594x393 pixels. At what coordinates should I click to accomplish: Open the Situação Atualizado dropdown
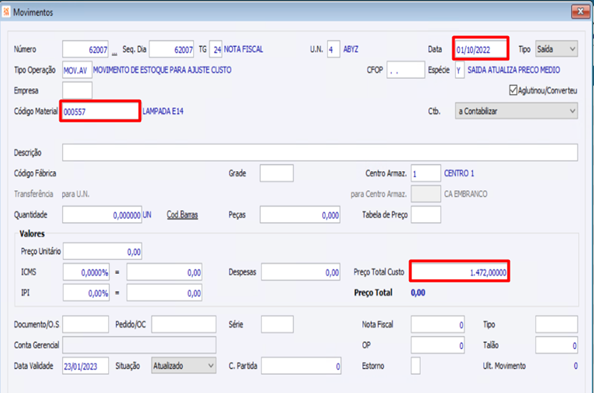[184, 366]
